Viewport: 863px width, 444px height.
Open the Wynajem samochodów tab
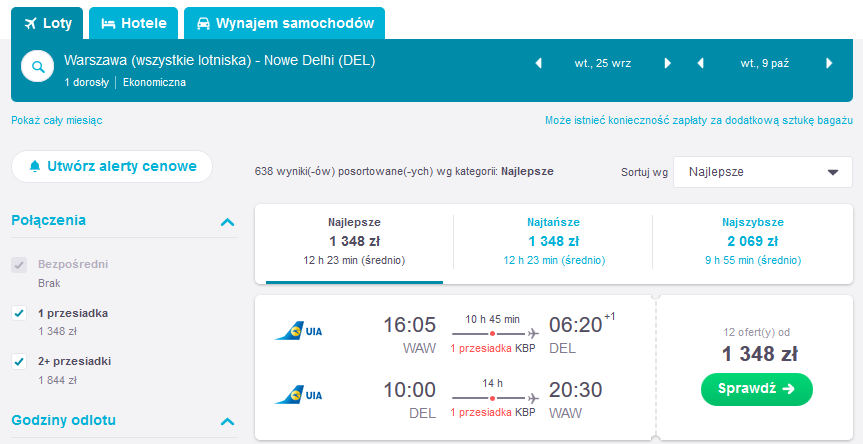(x=285, y=23)
